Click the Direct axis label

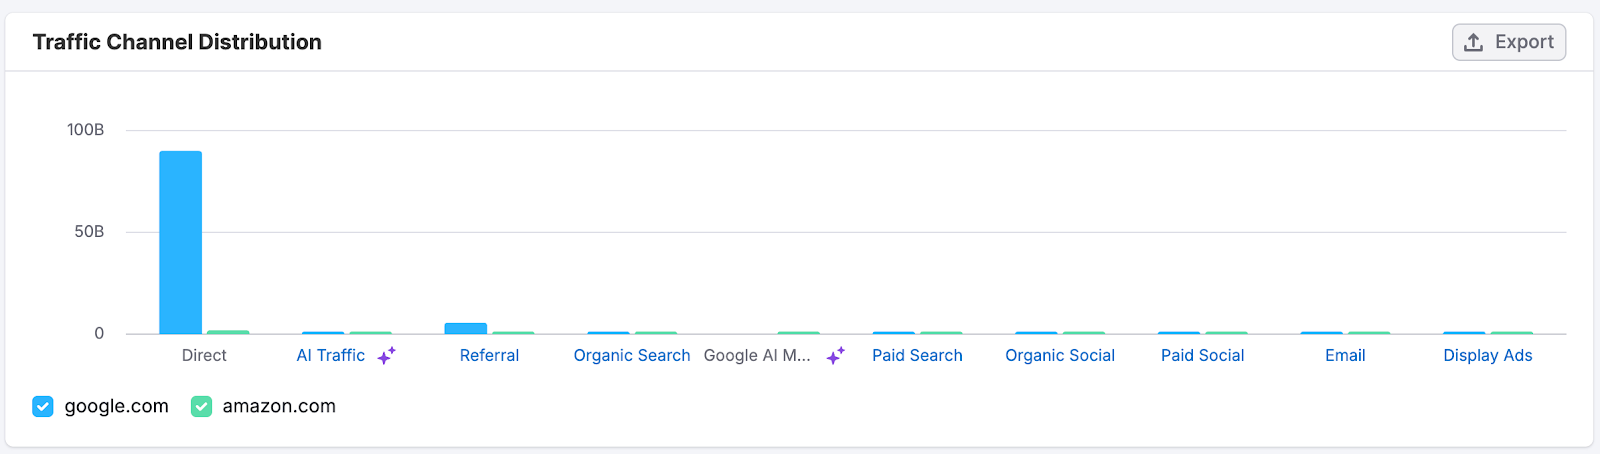[x=204, y=355]
